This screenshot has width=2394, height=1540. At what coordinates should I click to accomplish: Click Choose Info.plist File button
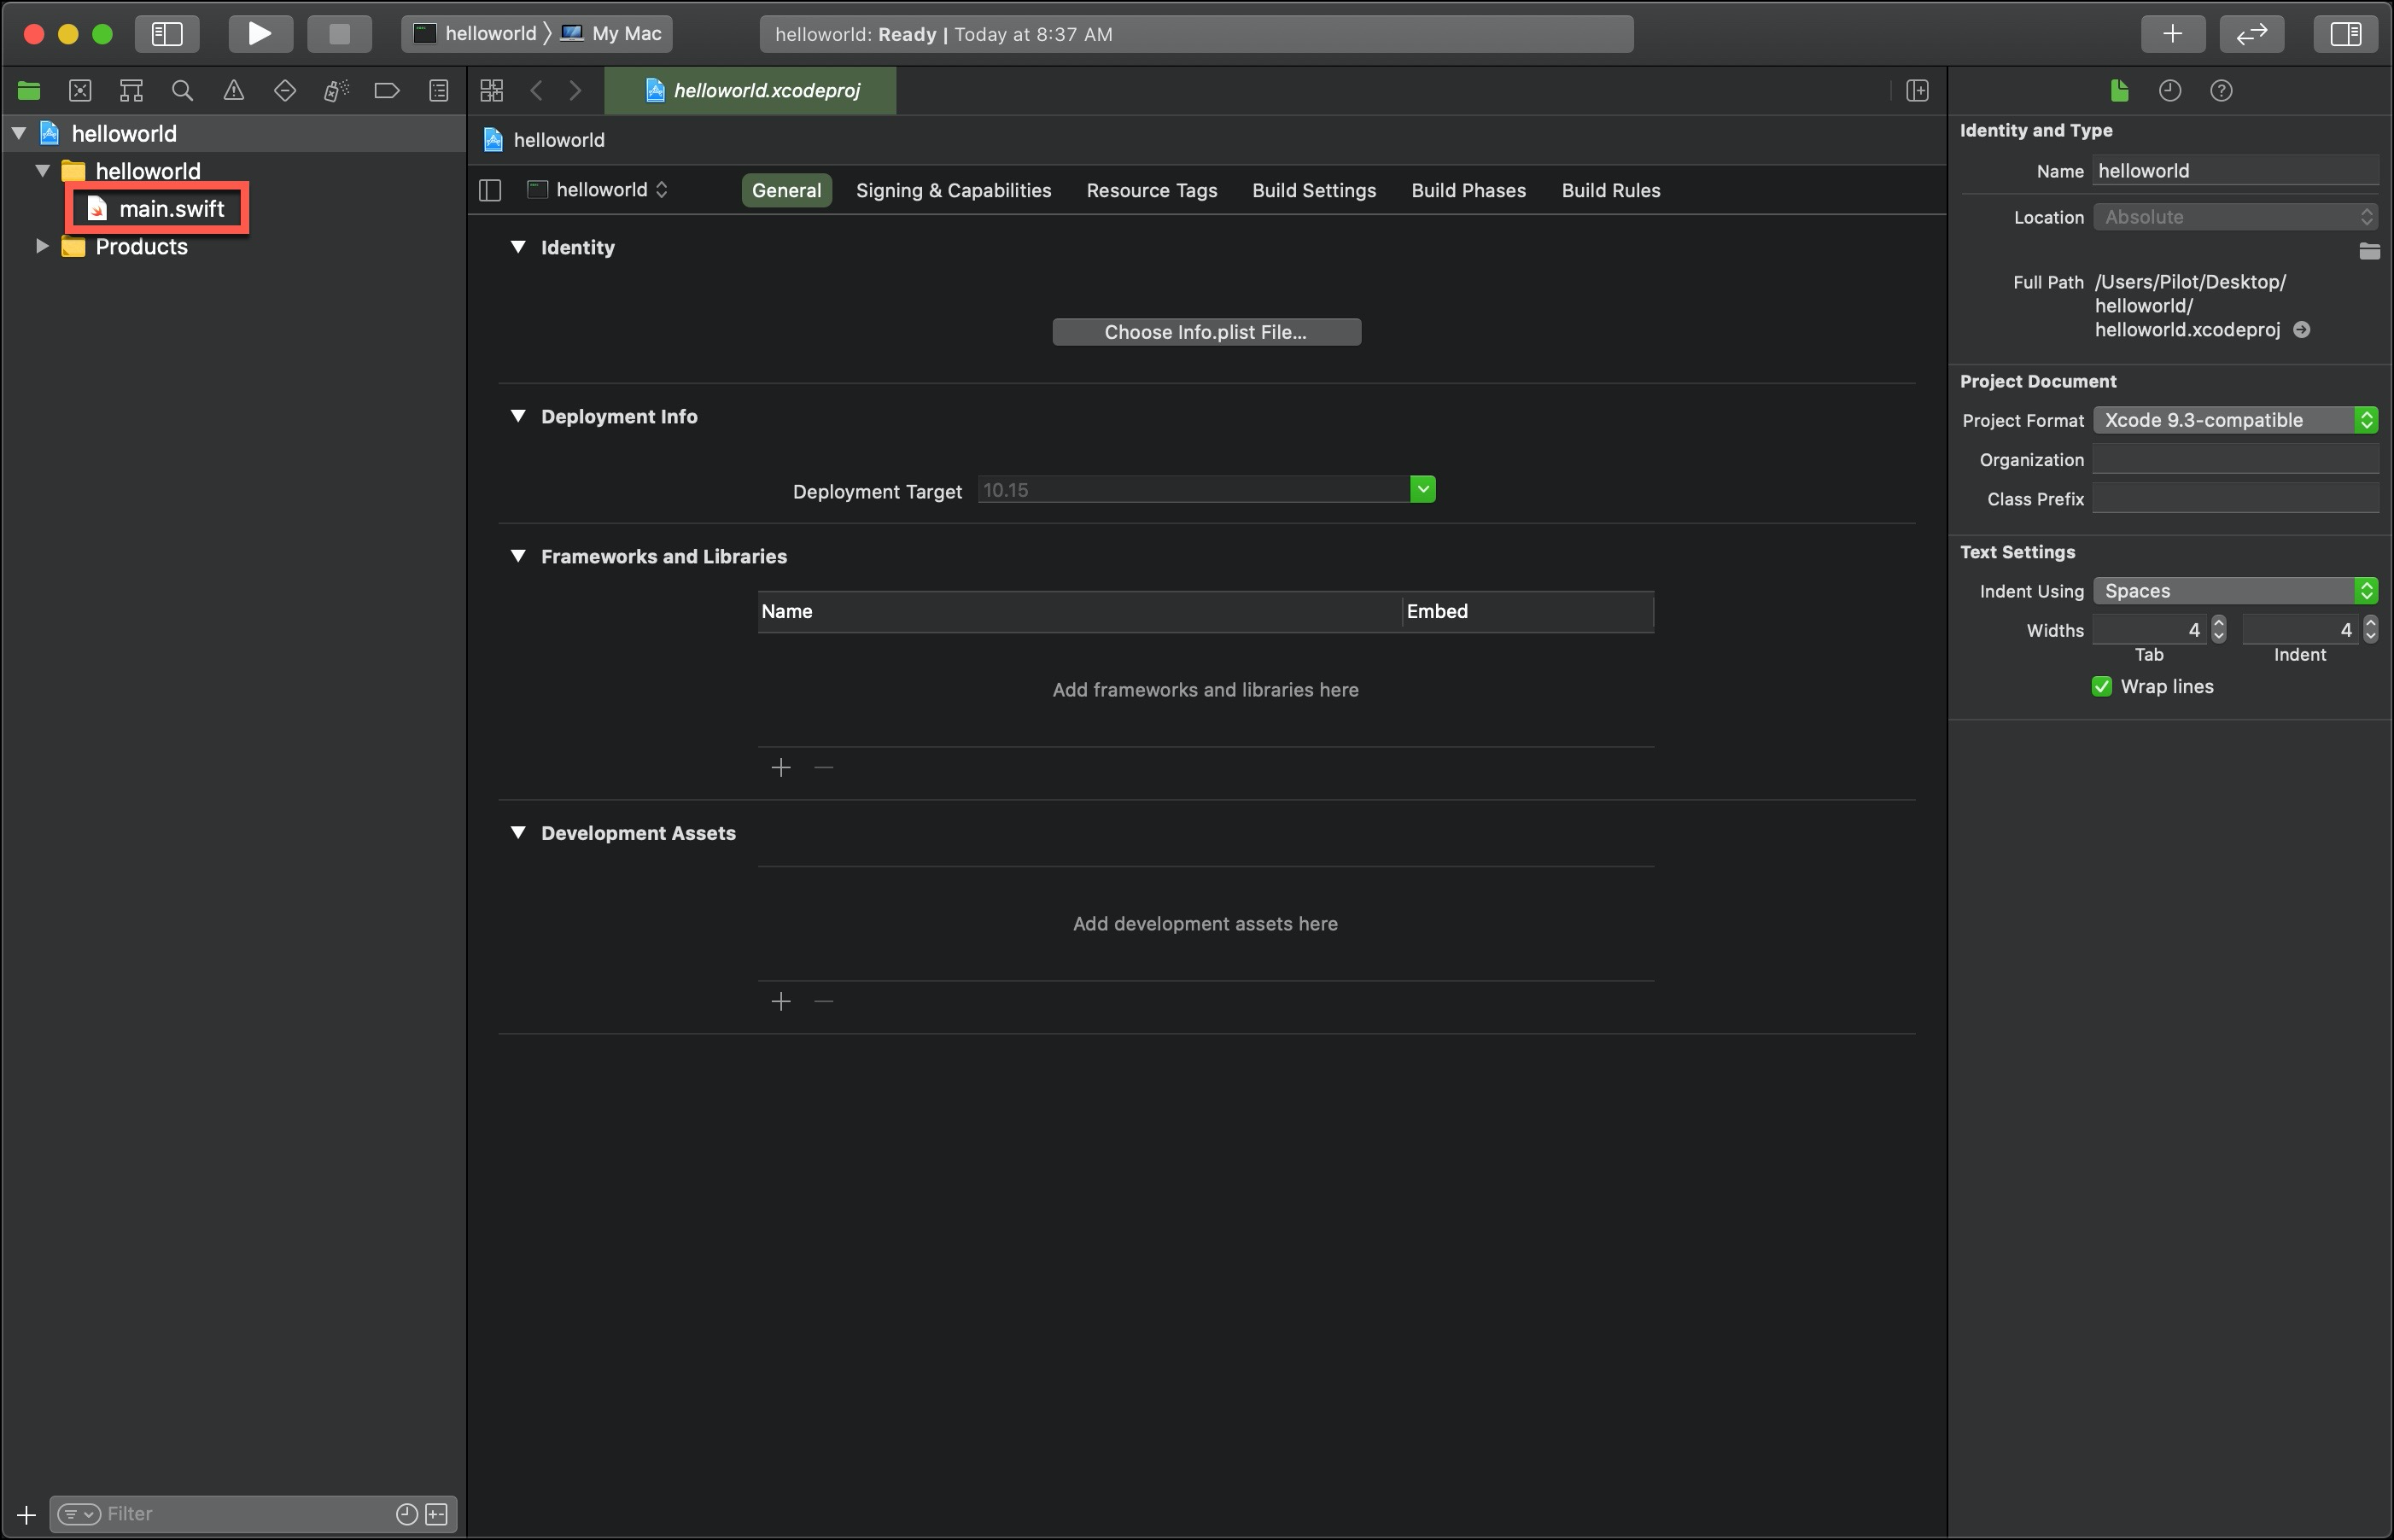point(1205,332)
